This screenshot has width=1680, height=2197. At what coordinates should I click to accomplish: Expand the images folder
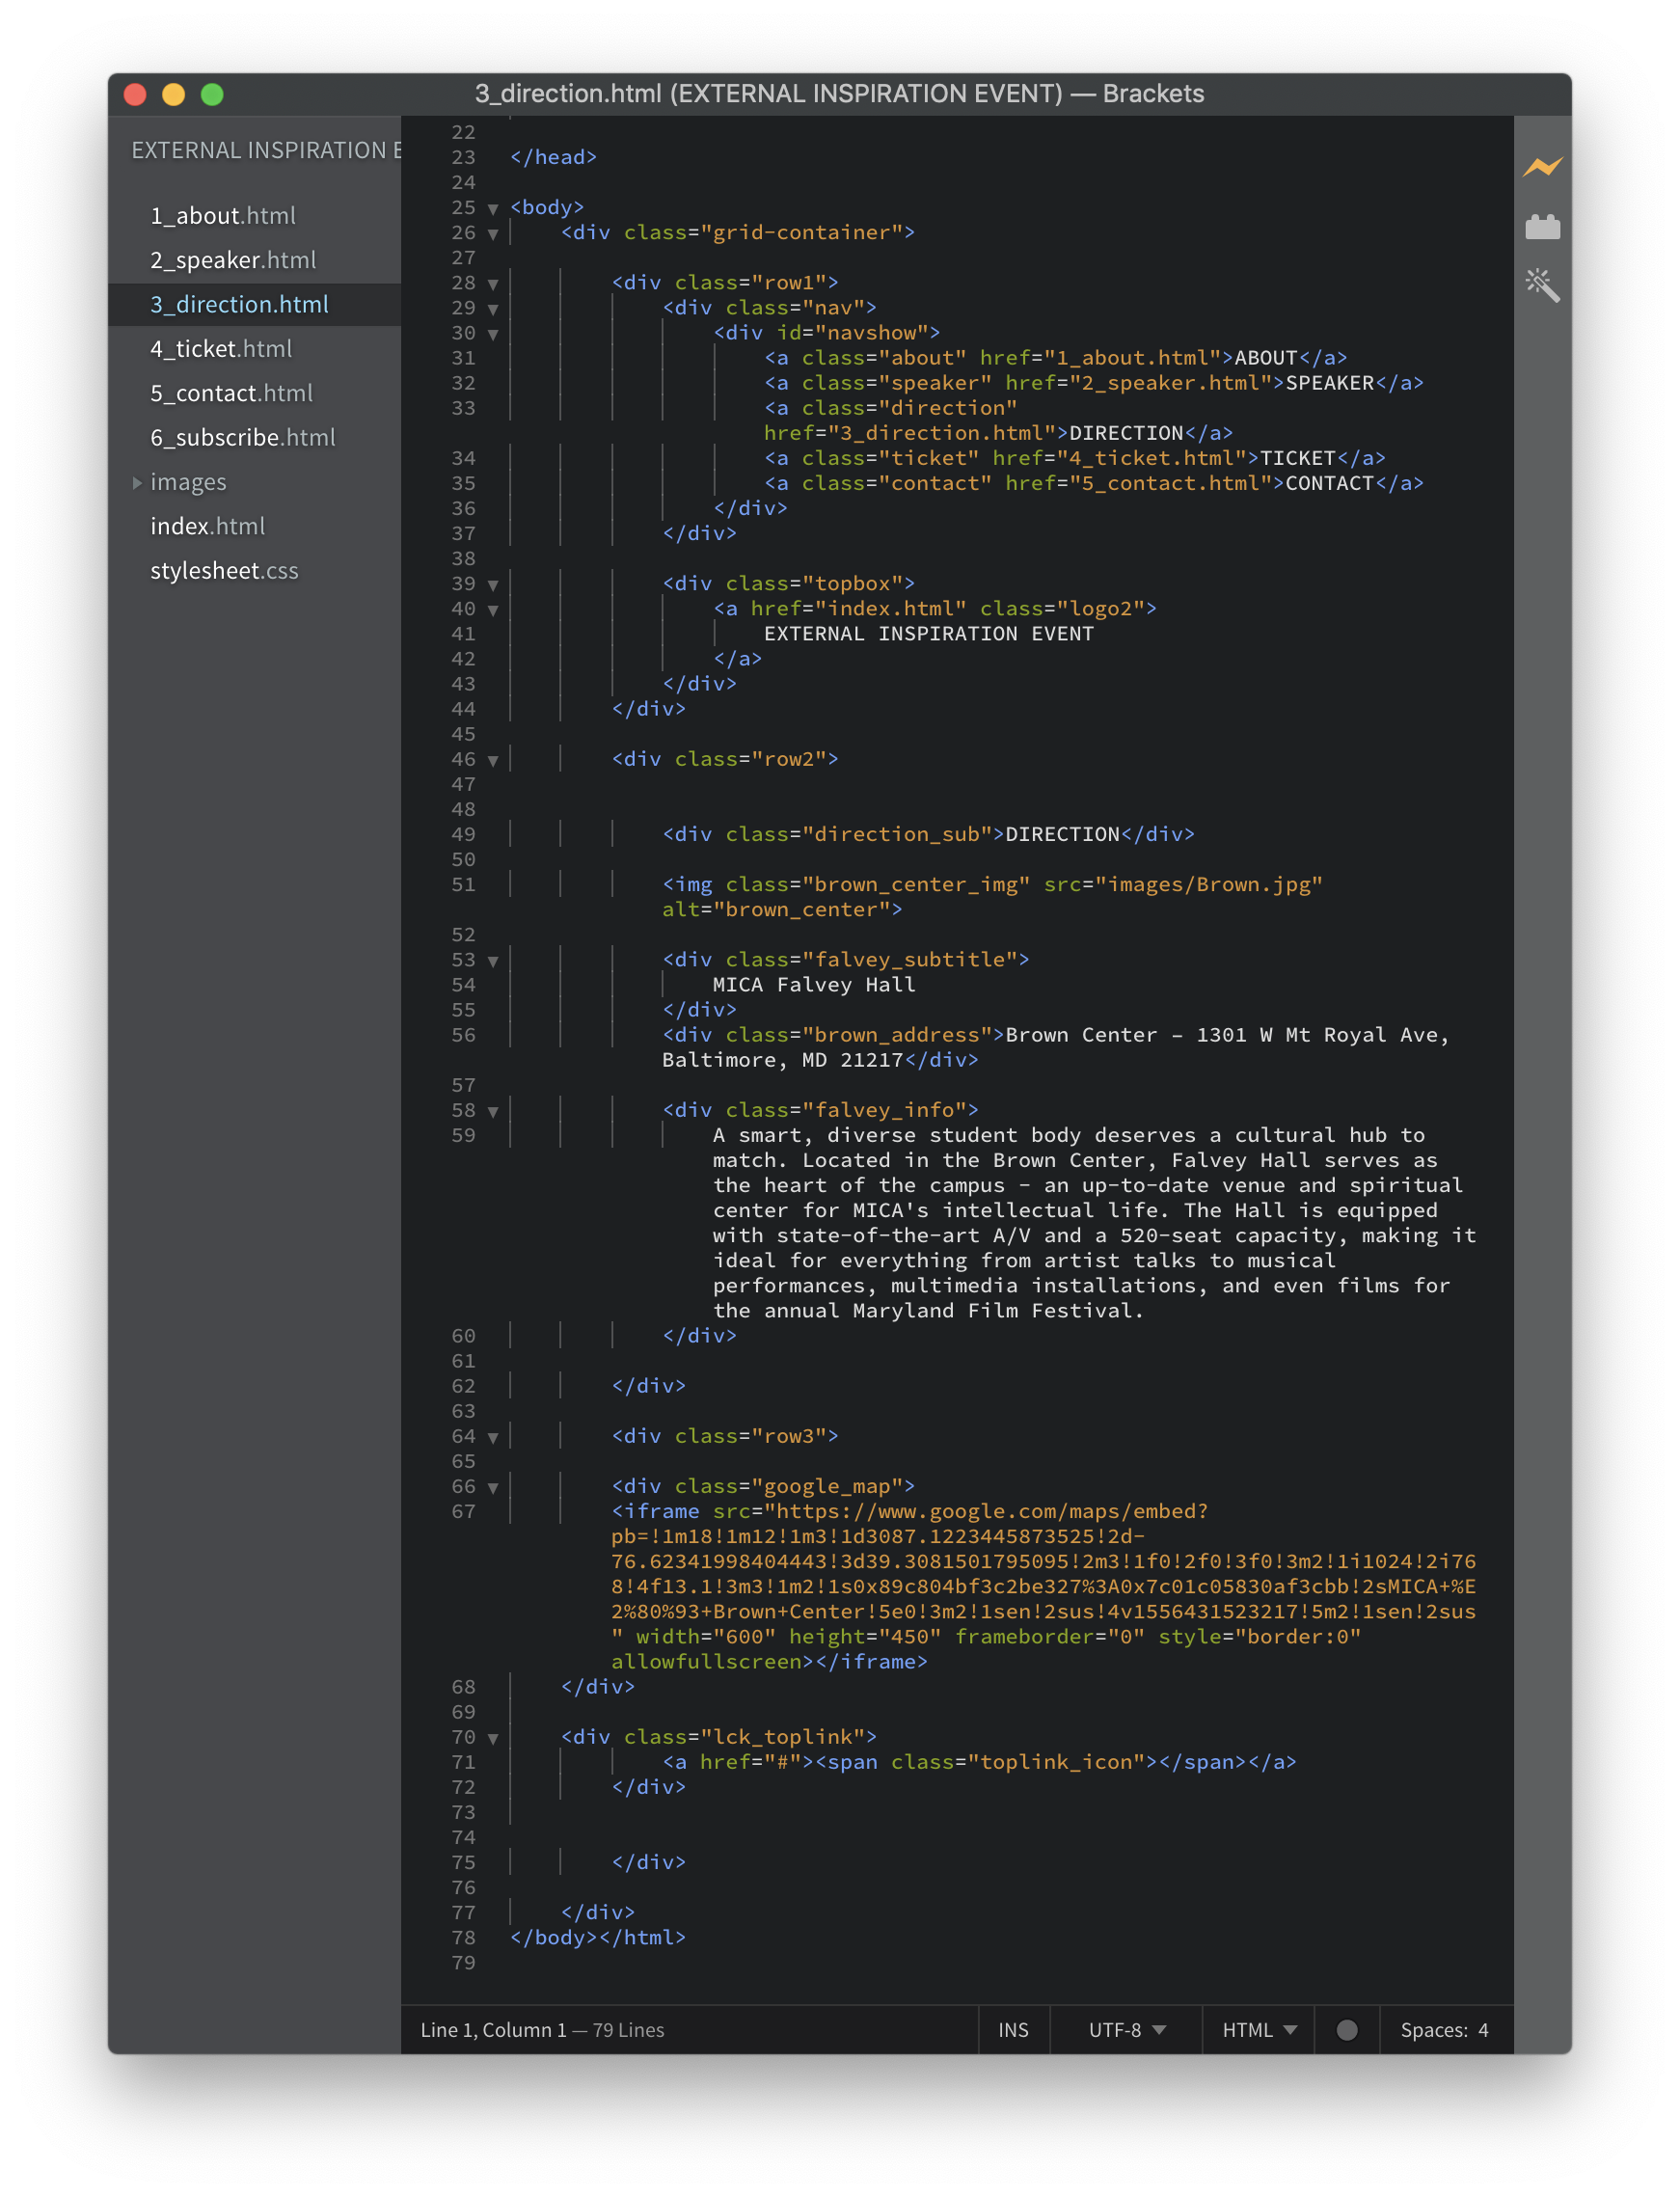coord(137,482)
